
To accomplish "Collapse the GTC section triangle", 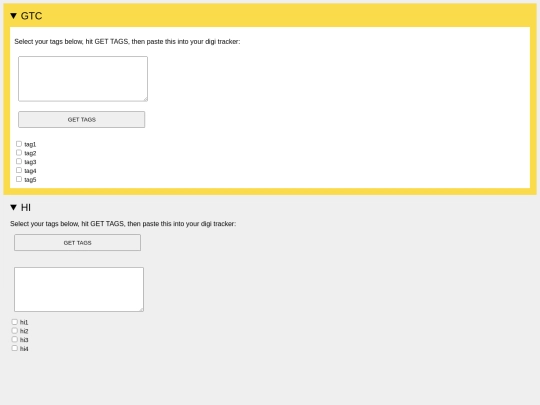I will coord(13,16).
